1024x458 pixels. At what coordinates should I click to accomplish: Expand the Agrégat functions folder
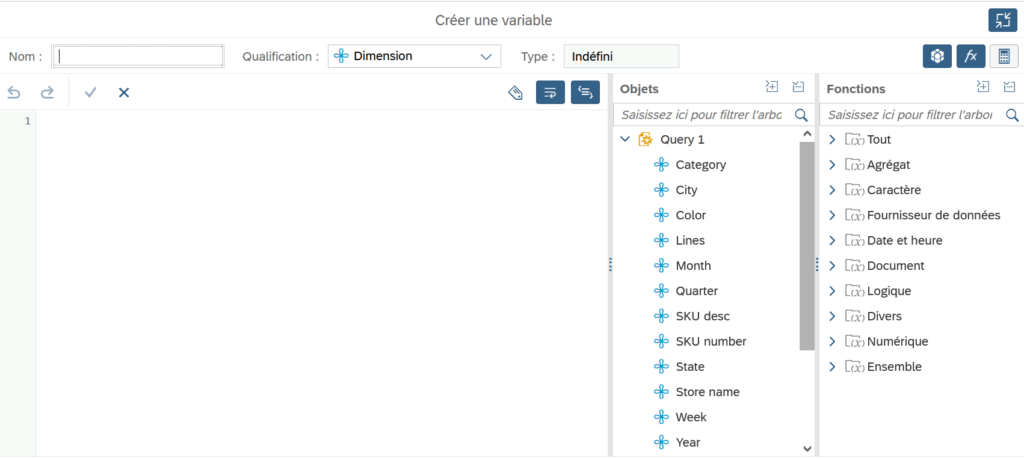pyautogui.click(x=832, y=165)
